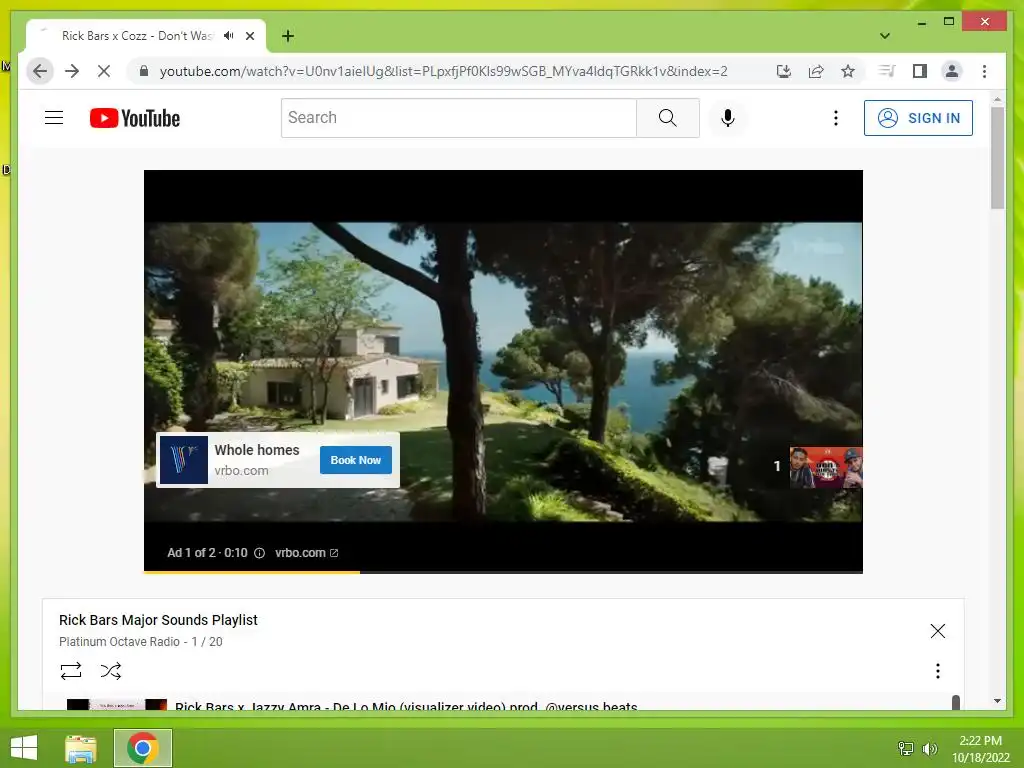The width and height of the screenshot is (1024, 768).
Task: Open the volume tray icon
Action: coord(929,748)
